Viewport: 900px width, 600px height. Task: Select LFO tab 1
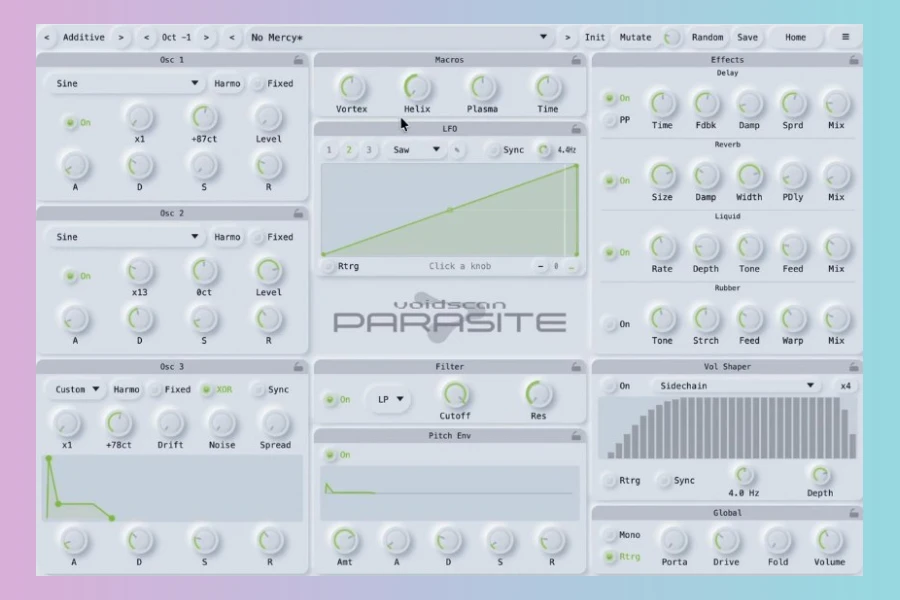pos(329,150)
